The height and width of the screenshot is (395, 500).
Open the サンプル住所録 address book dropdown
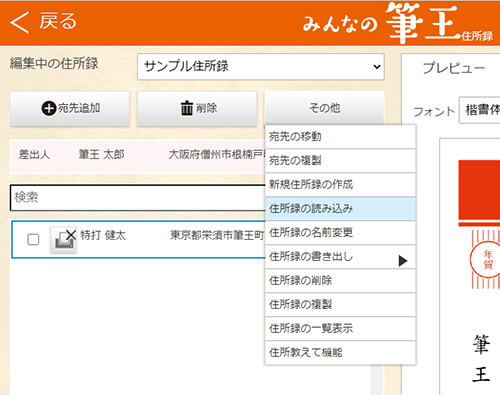pyautogui.click(x=261, y=67)
